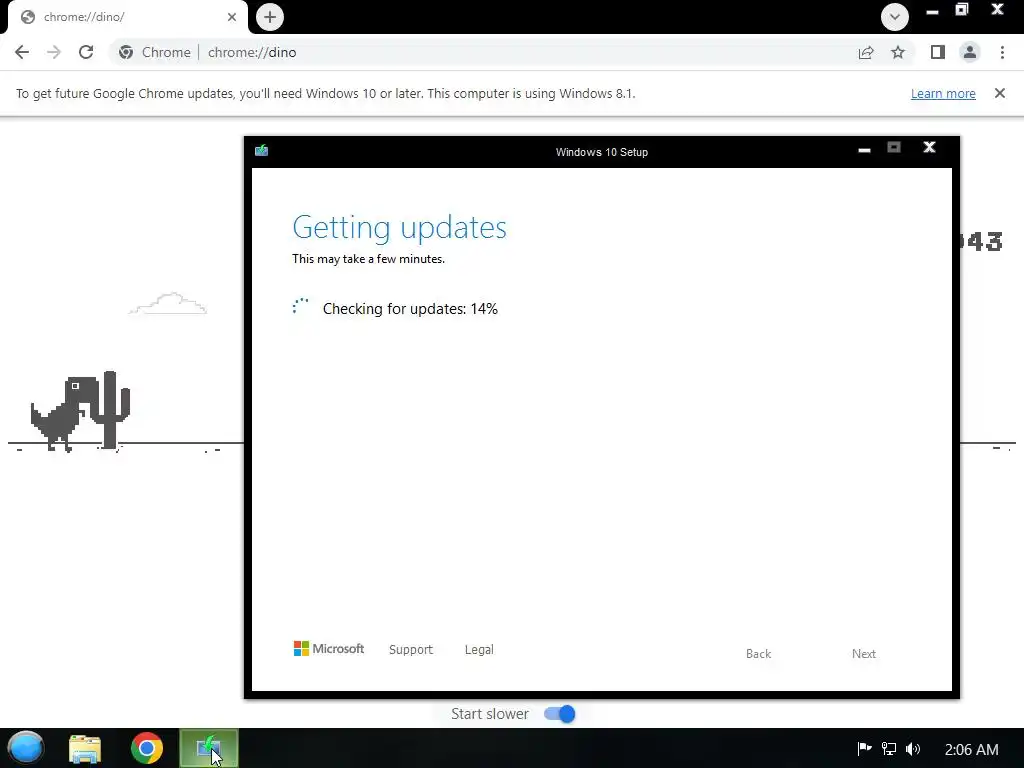Restore down the Chrome window
This screenshot has height=768, width=1024.
click(x=962, y=10)
